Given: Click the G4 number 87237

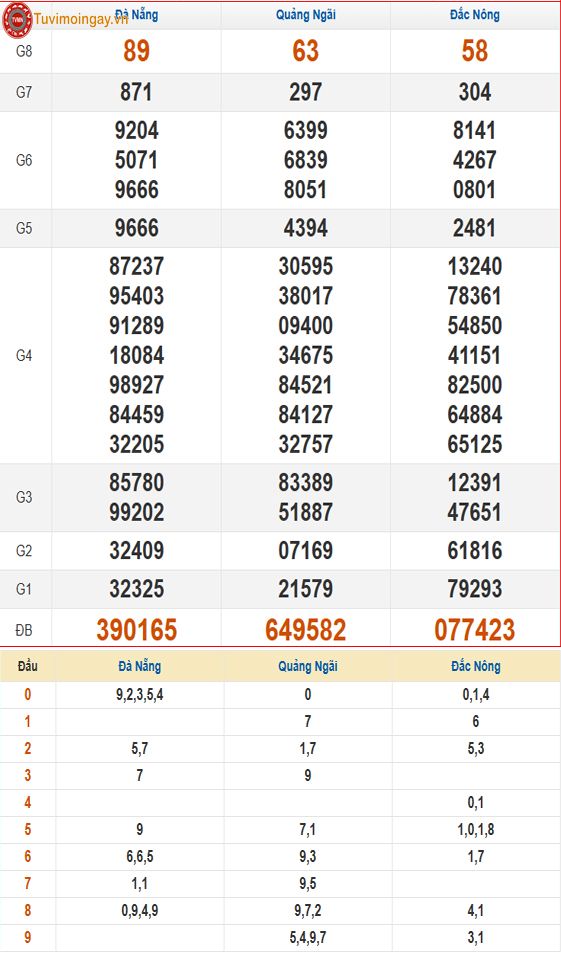Looking at the screenshot, I should 137,266.
